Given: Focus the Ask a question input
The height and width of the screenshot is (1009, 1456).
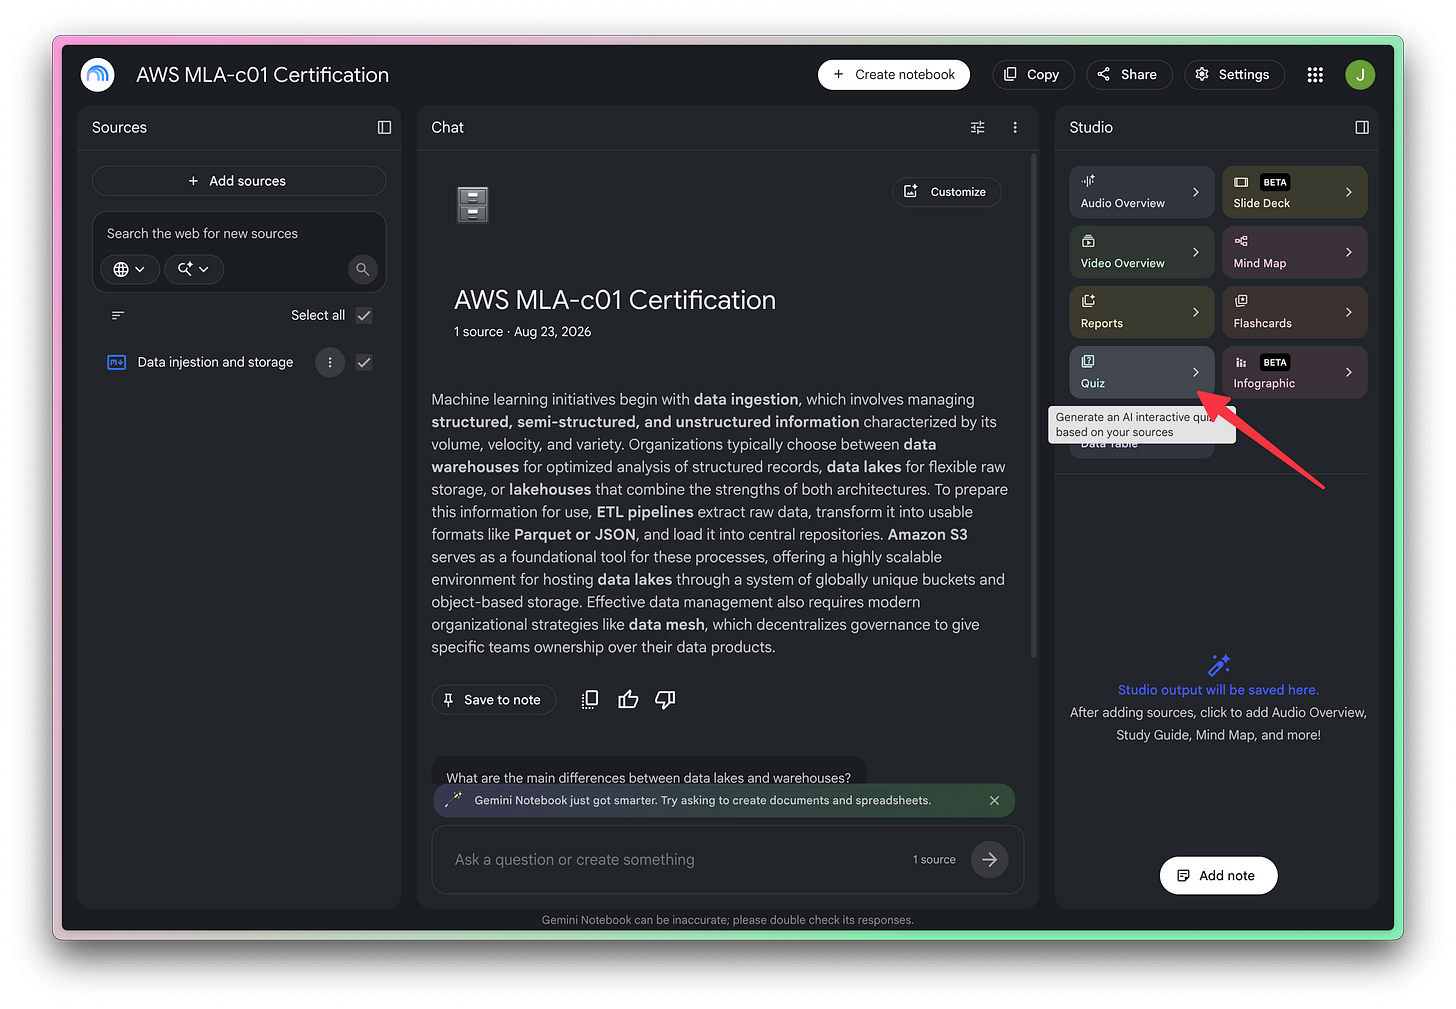Looking at the screenshot, I should click(675, 859).
